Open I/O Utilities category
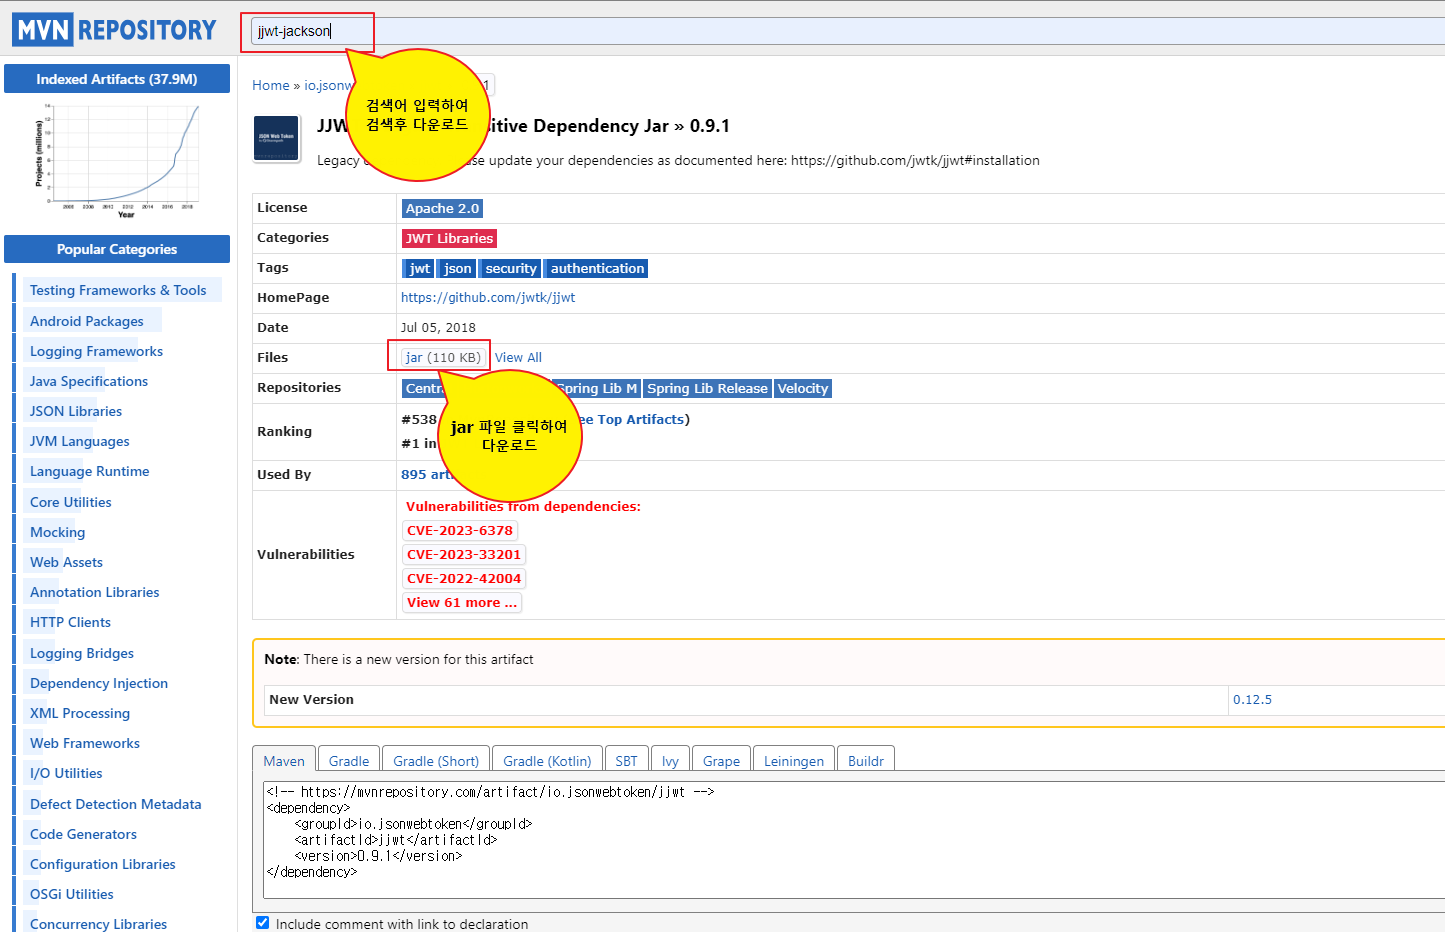The image size is (1445, 932). (x=66, y=773)
